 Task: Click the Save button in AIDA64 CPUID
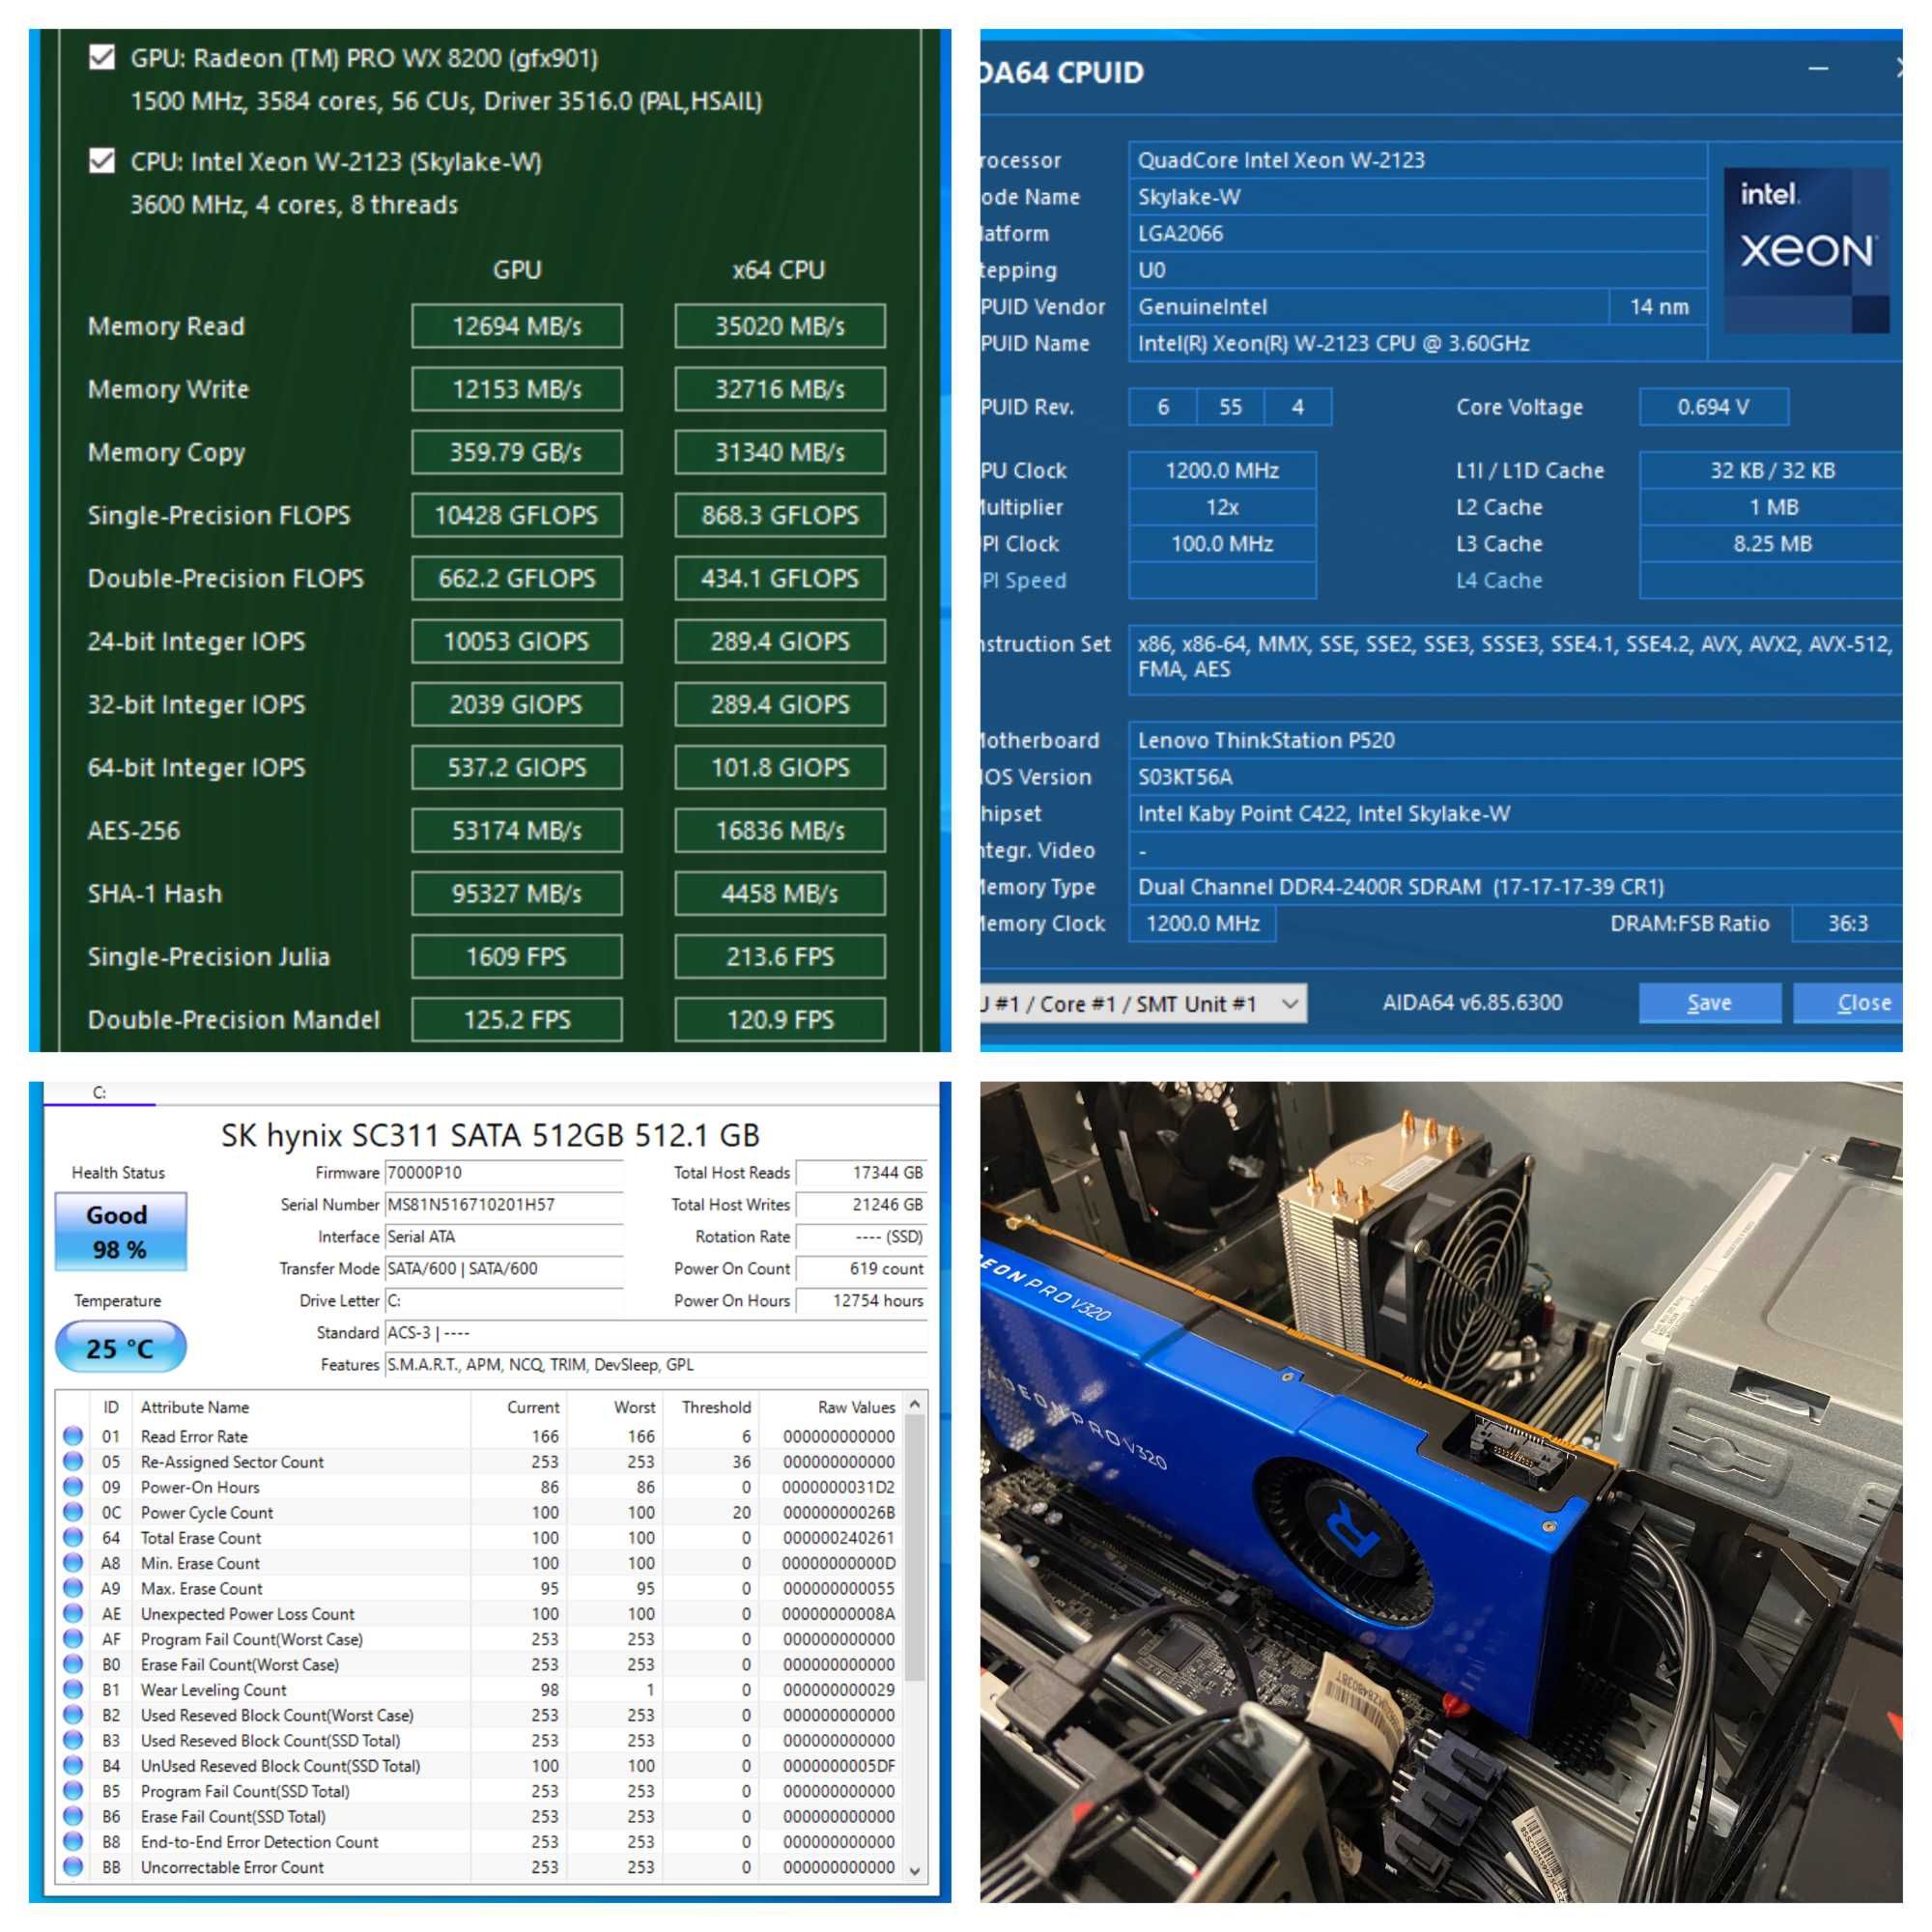(x=1709, y=1003)
